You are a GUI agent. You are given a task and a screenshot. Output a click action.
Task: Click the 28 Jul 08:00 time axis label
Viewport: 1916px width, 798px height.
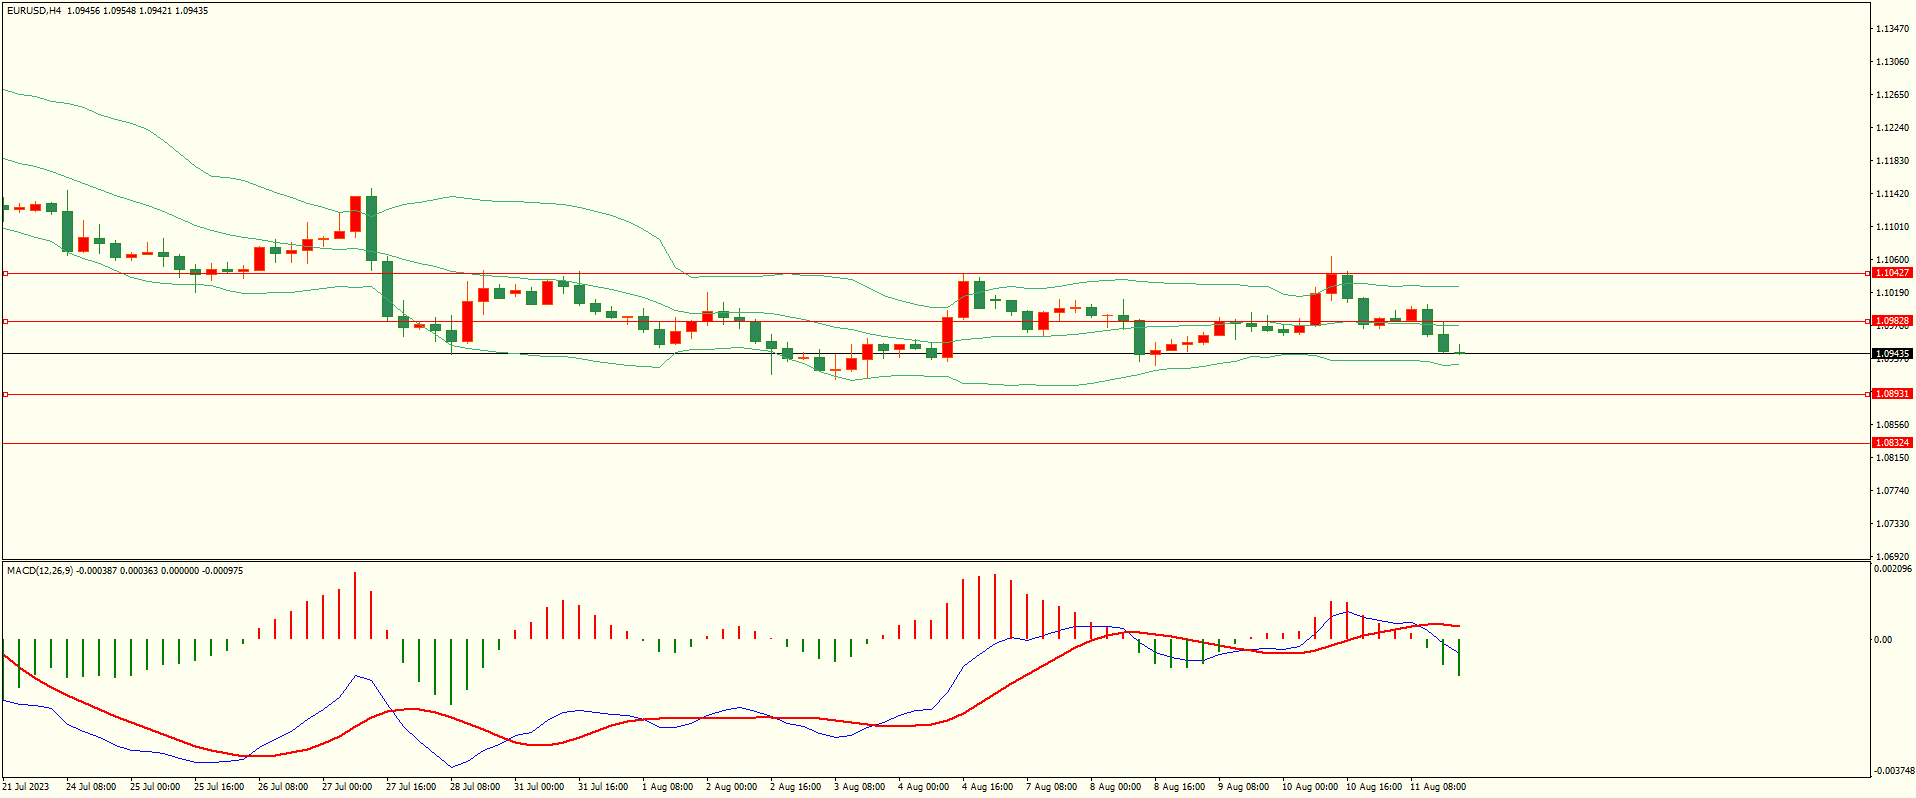click(x=475, y=787)
